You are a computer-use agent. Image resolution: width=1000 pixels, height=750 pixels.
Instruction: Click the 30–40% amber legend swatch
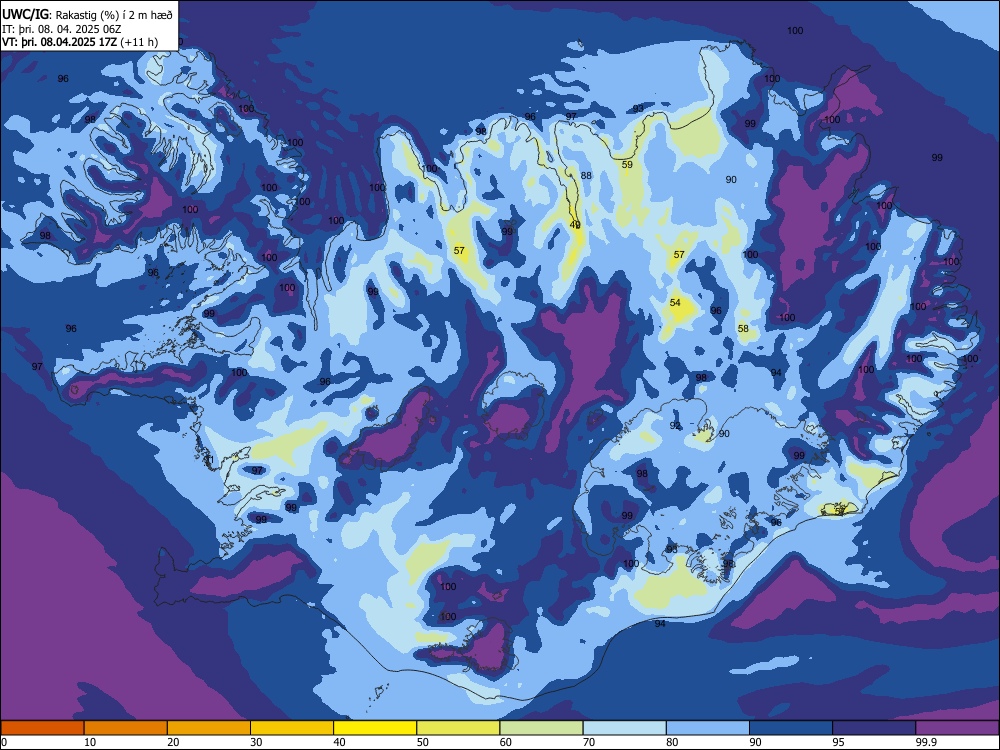(292, 728)
